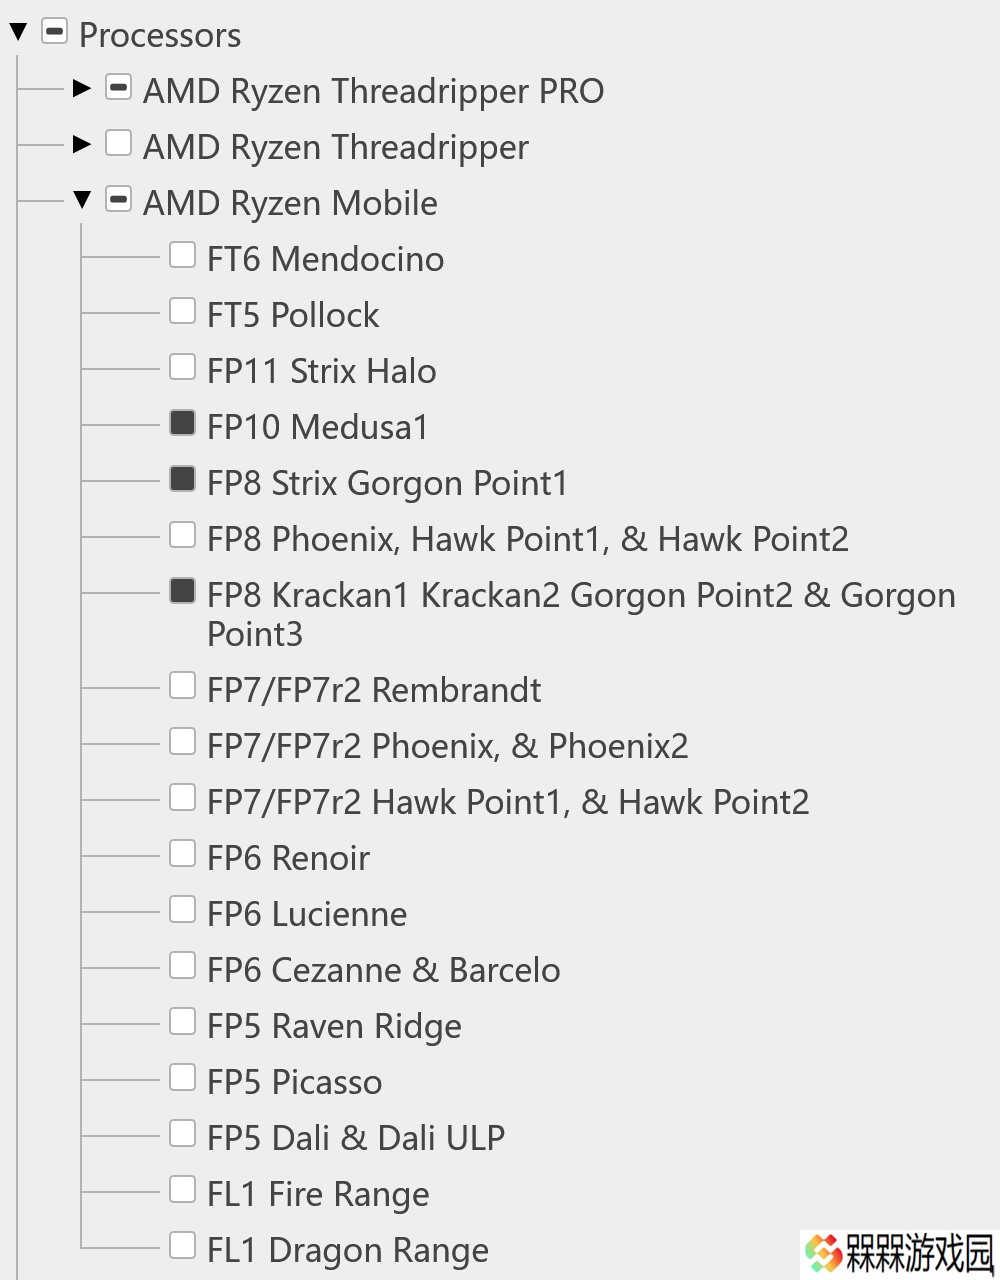The image size is (1000, 1280).
Task: Select the FP5 Raven Ridge label
Action: pyautogui.click(x=334, y=1026)
